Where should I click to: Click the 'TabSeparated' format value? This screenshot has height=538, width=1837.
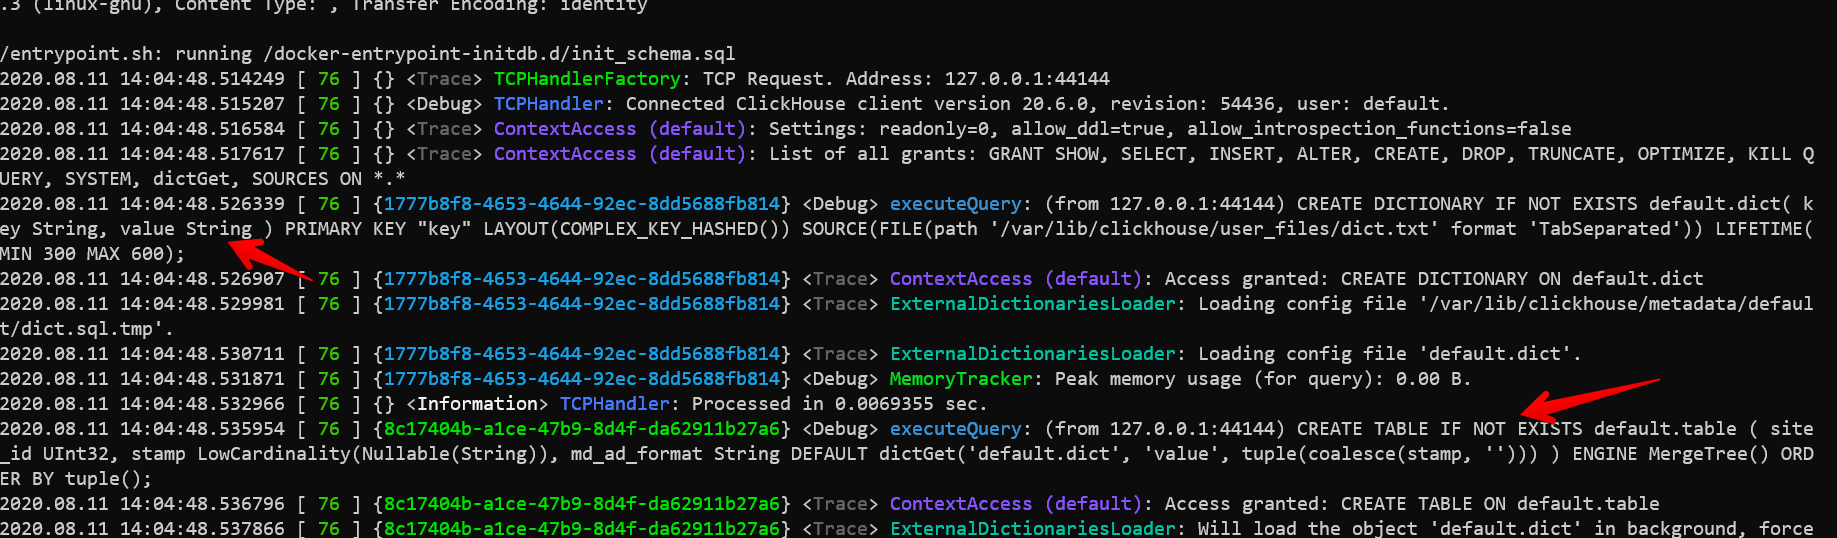[1603, 229]
